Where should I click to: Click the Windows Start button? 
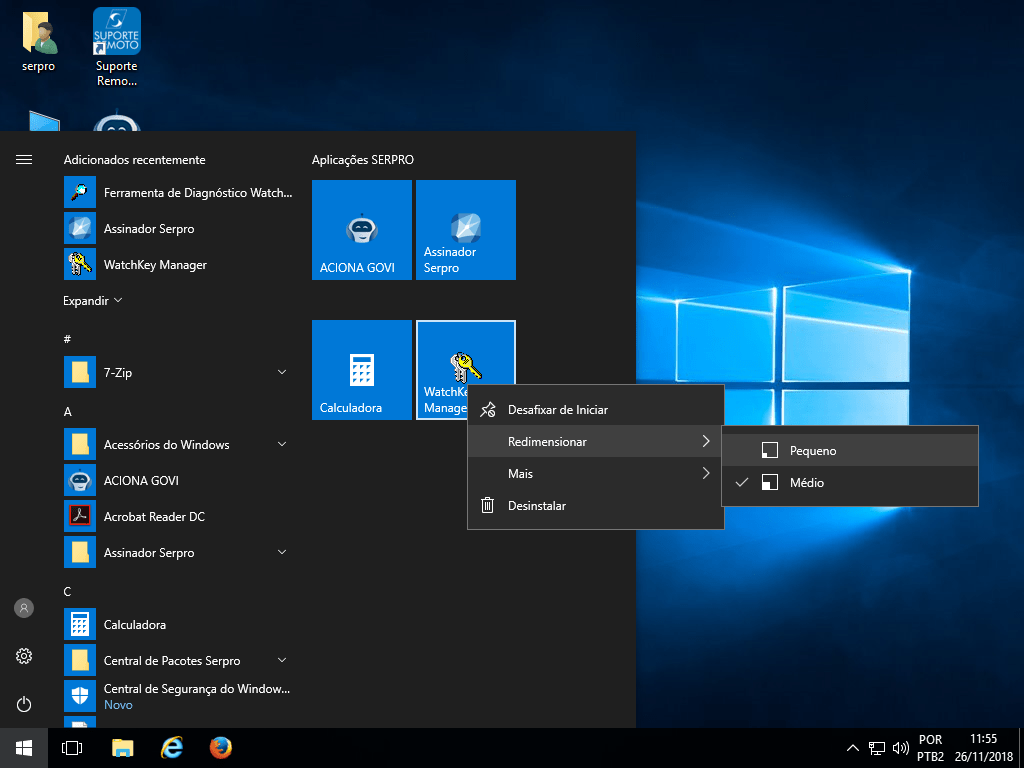[x=24, y=748]
